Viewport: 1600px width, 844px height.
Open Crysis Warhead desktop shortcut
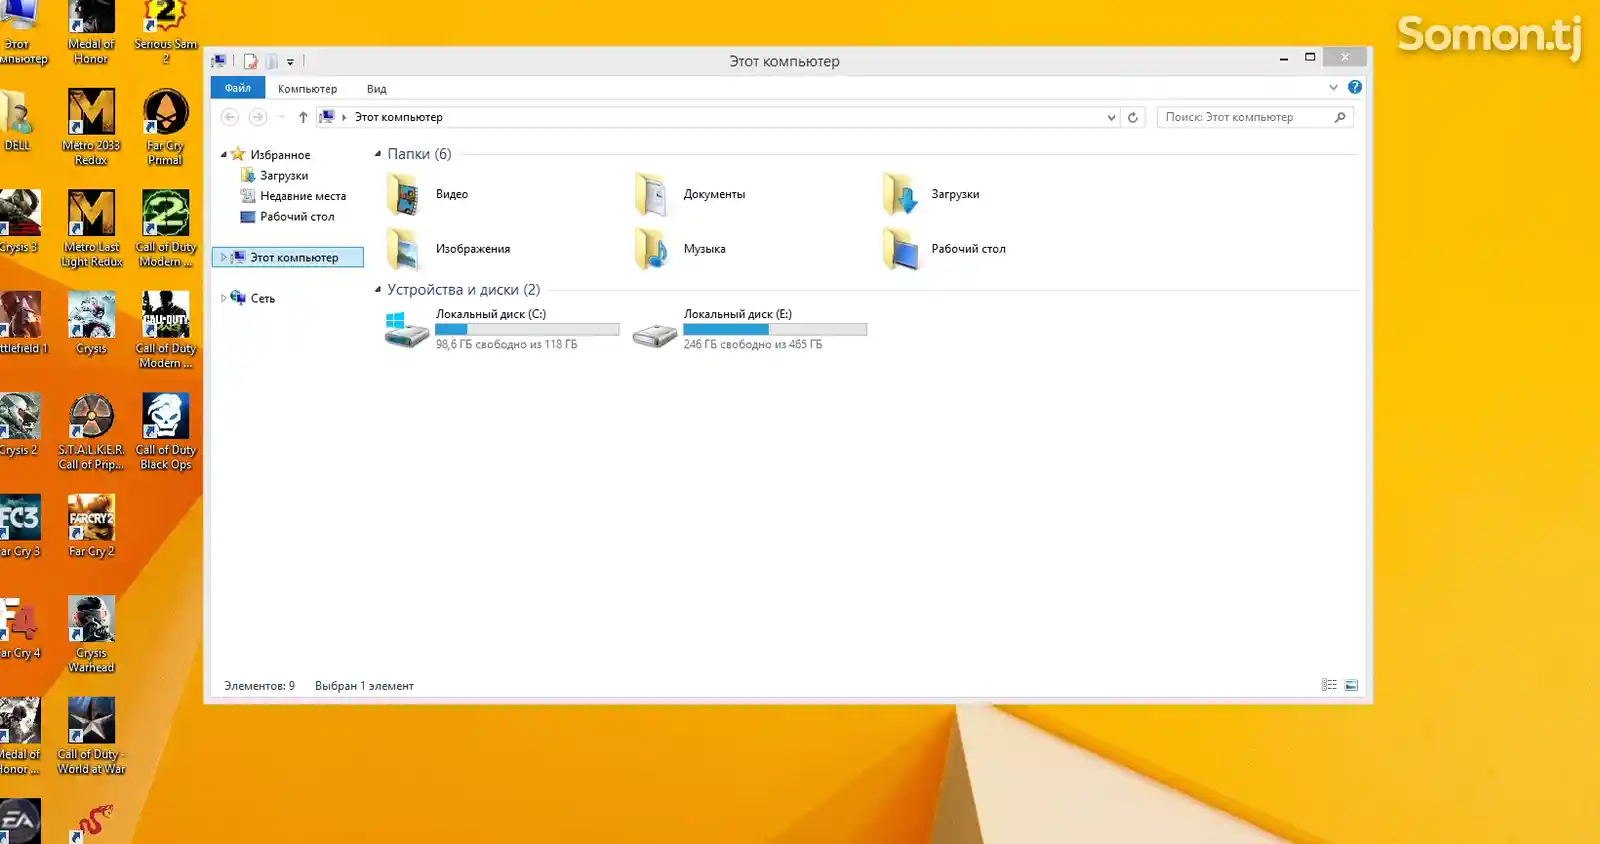[91, 635]
